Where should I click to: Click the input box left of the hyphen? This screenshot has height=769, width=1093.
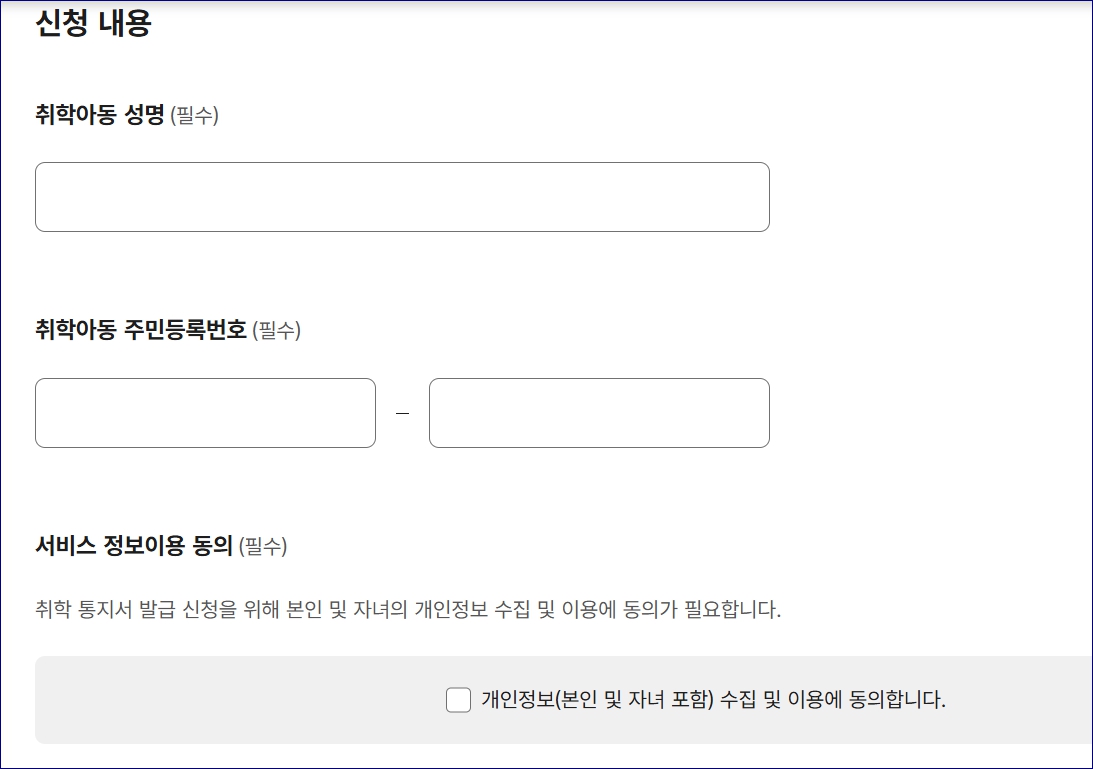(x=205, y=412)
